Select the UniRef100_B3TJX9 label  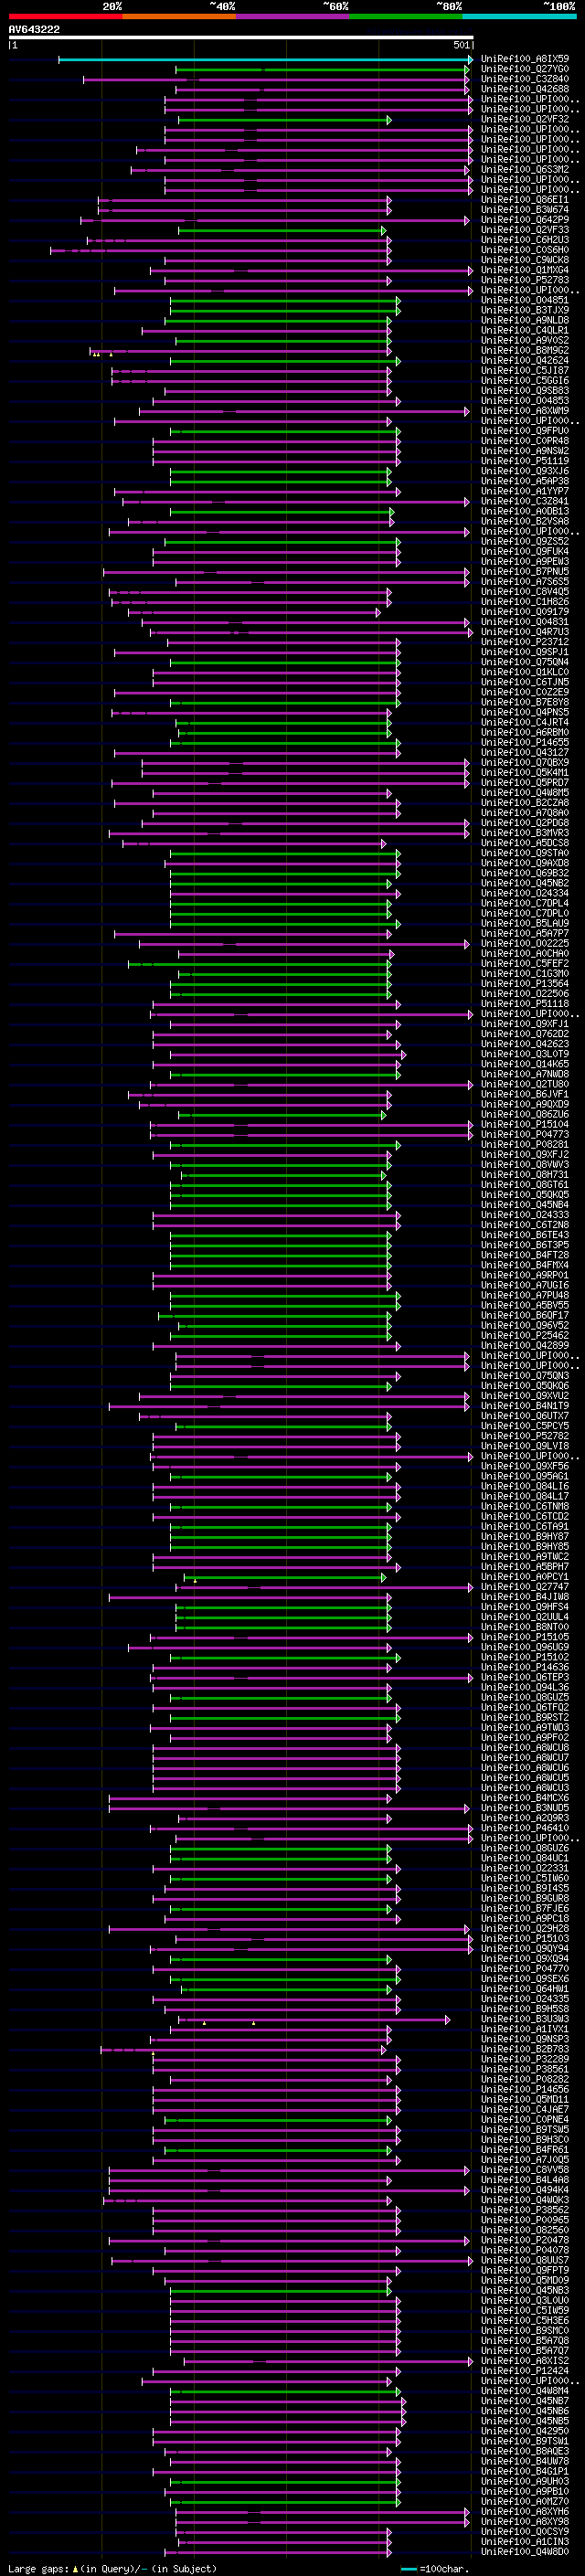[525, 310]
